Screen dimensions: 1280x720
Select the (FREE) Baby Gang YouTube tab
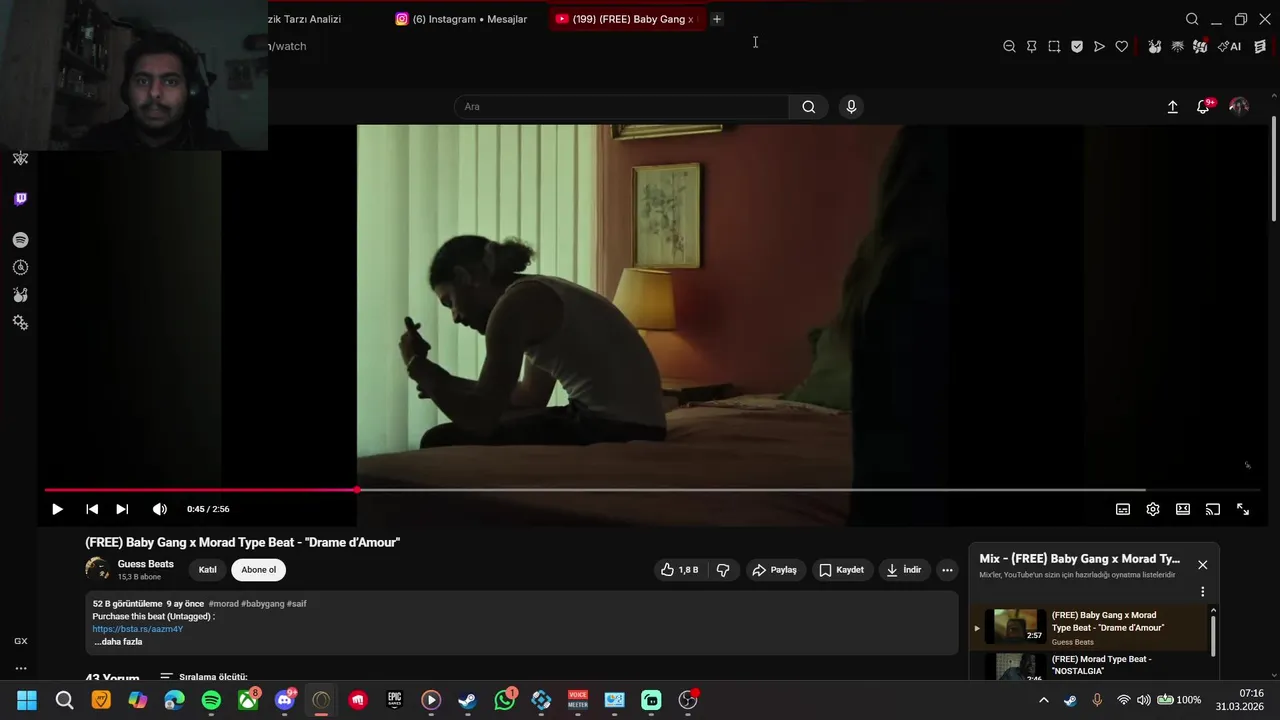click(625, 19)
